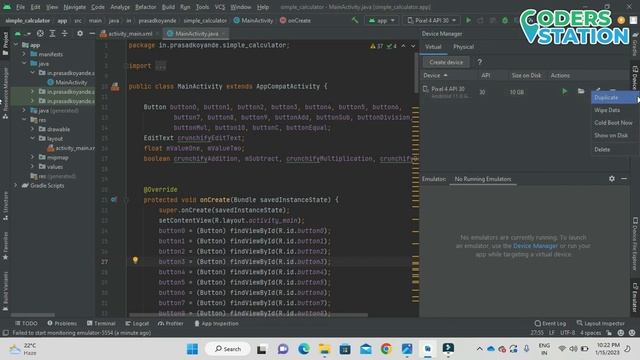
Task: Expand the manifests folder
Action: point(24,54)
